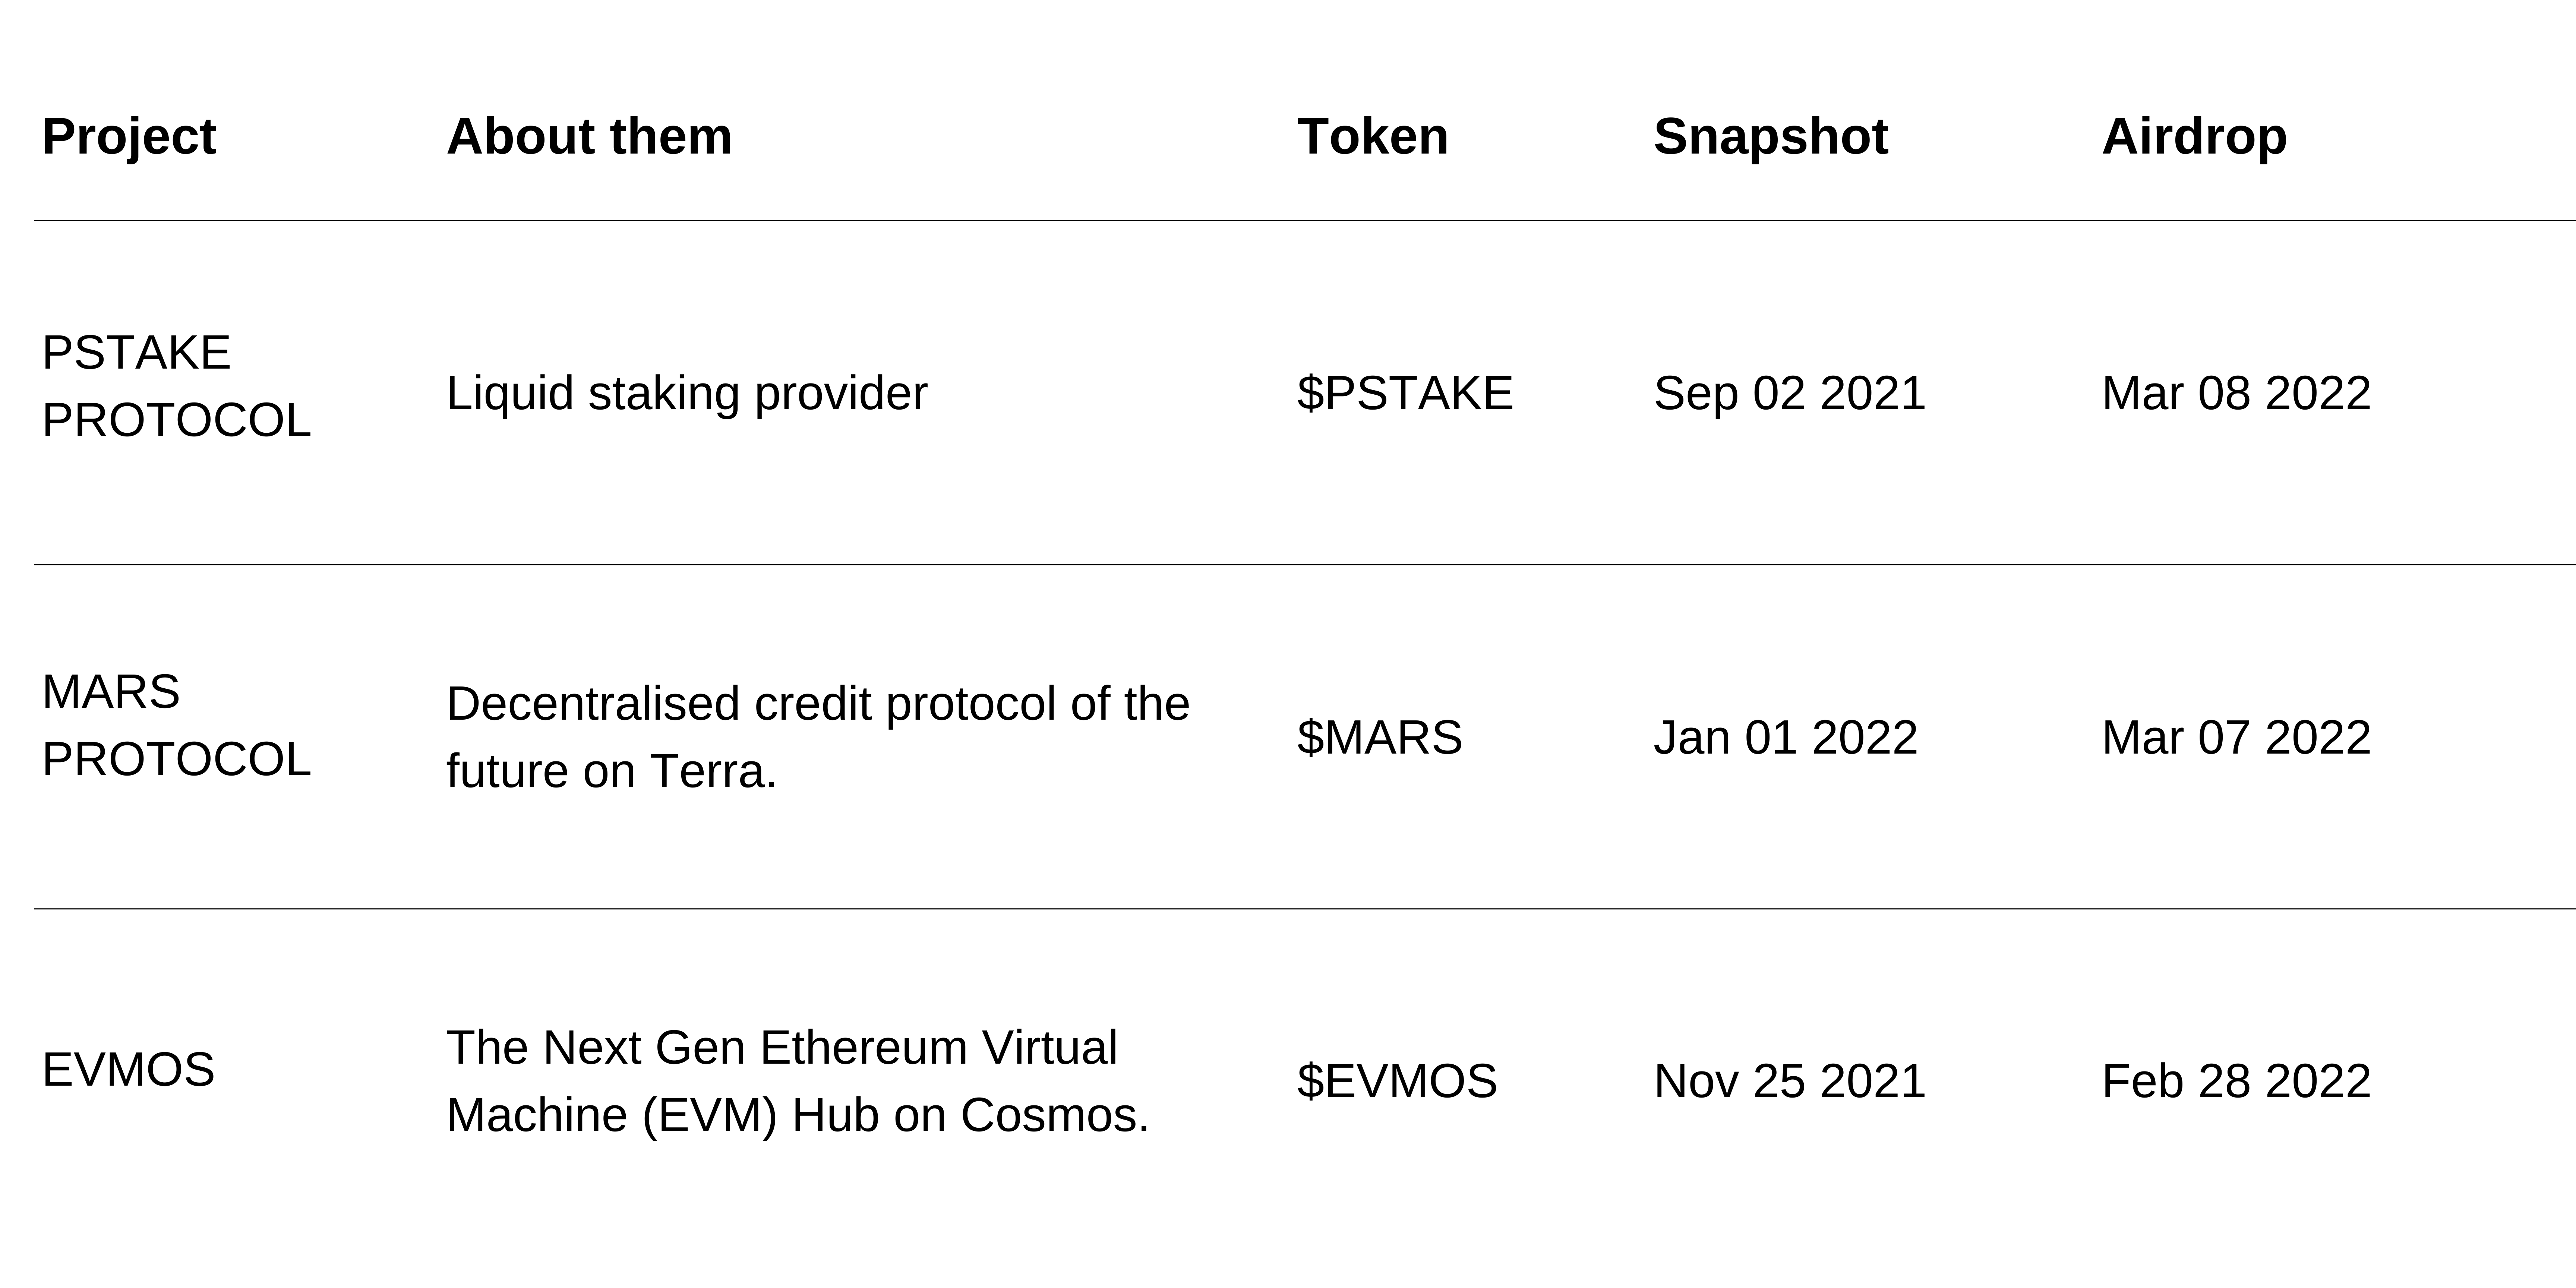
Task: Click the Decentralised credit protocol description
Action: click(x=818, y=737)
